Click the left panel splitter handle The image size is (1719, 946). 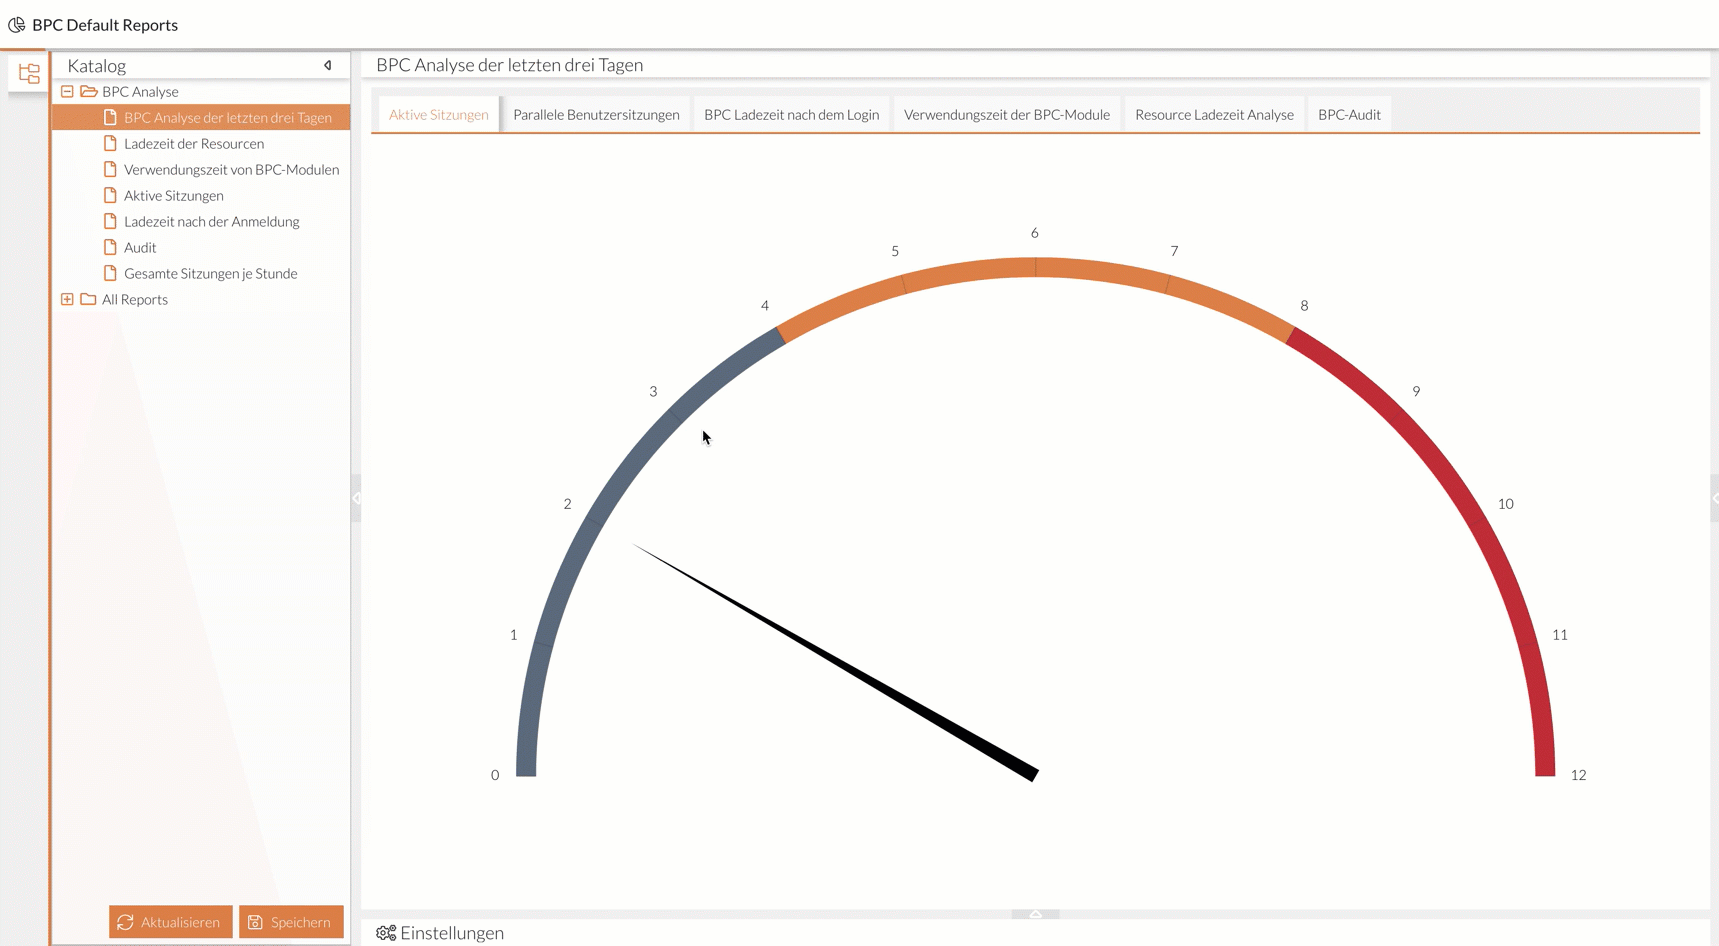(x=356, y=498)
